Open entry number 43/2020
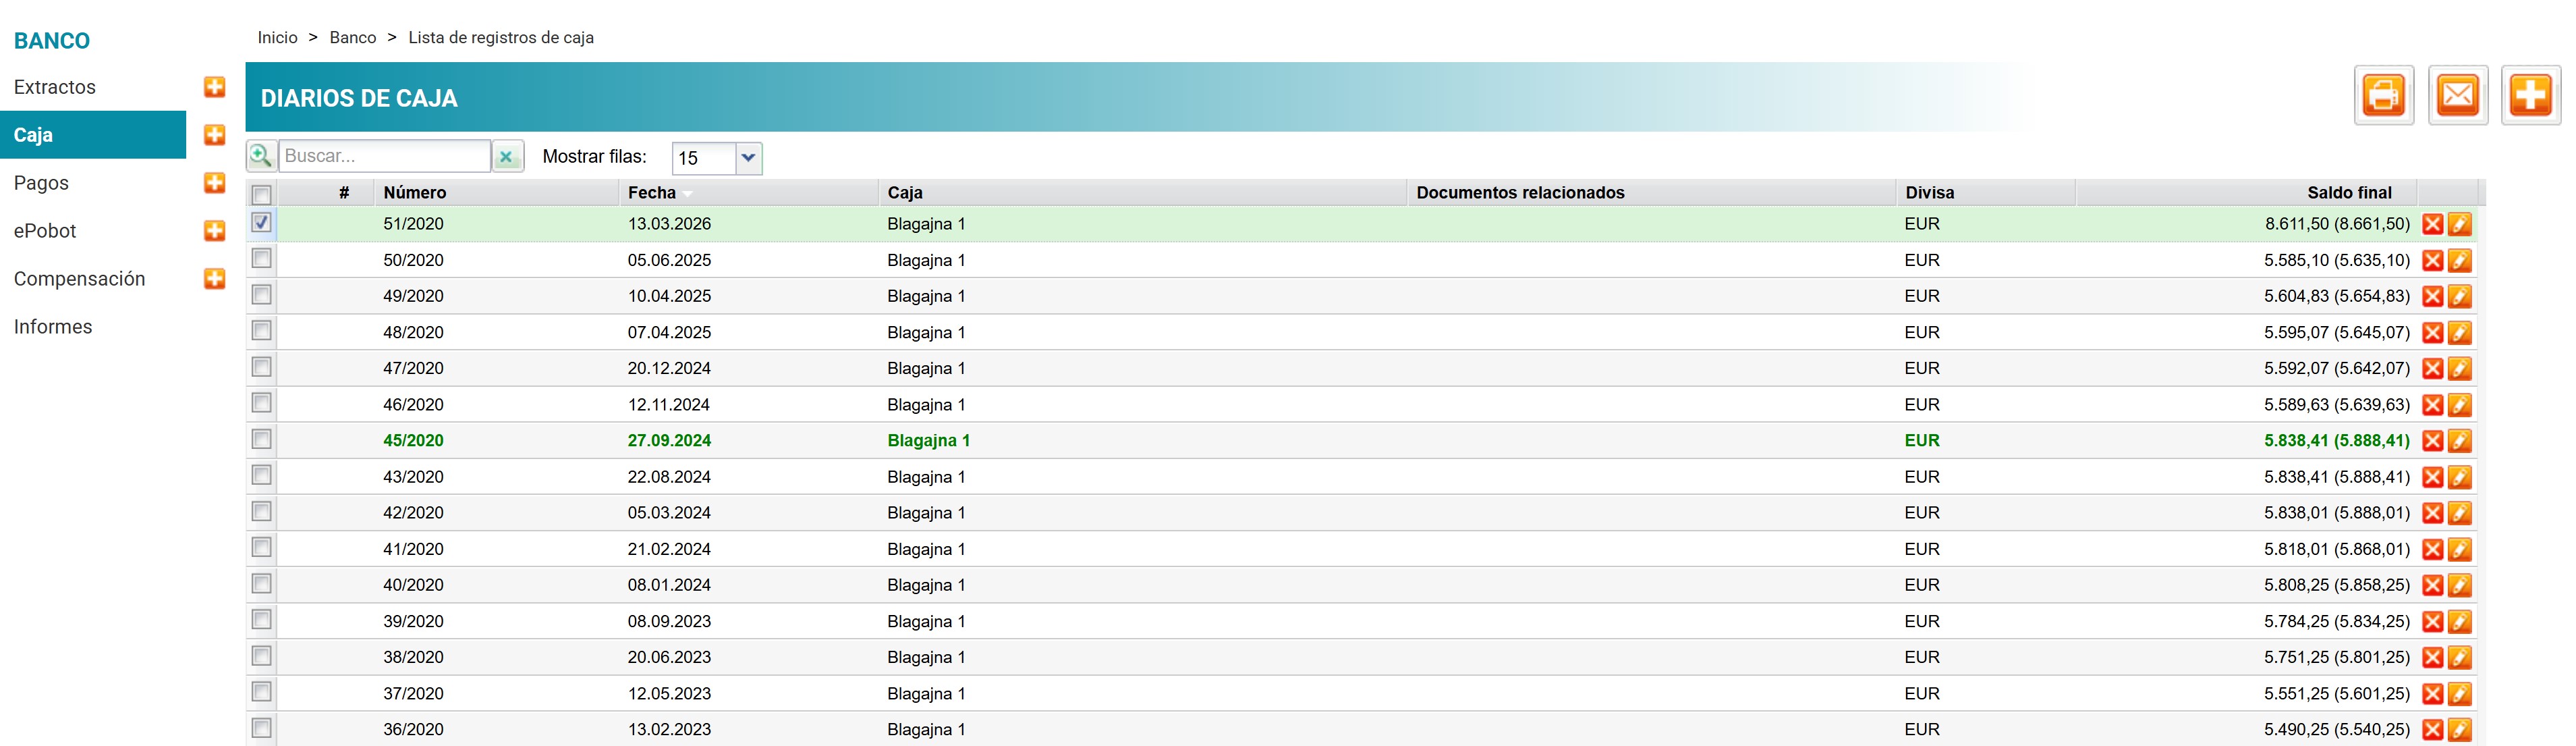2576x746 pixels. click(x=413, y=477)
